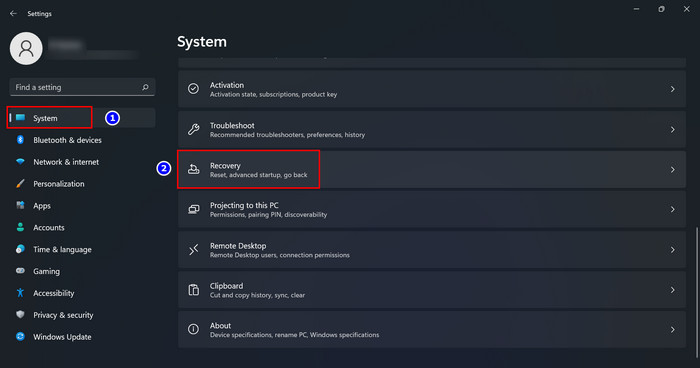Click the Find a setting field
This screenshot has height=368, width=700.
82,87
